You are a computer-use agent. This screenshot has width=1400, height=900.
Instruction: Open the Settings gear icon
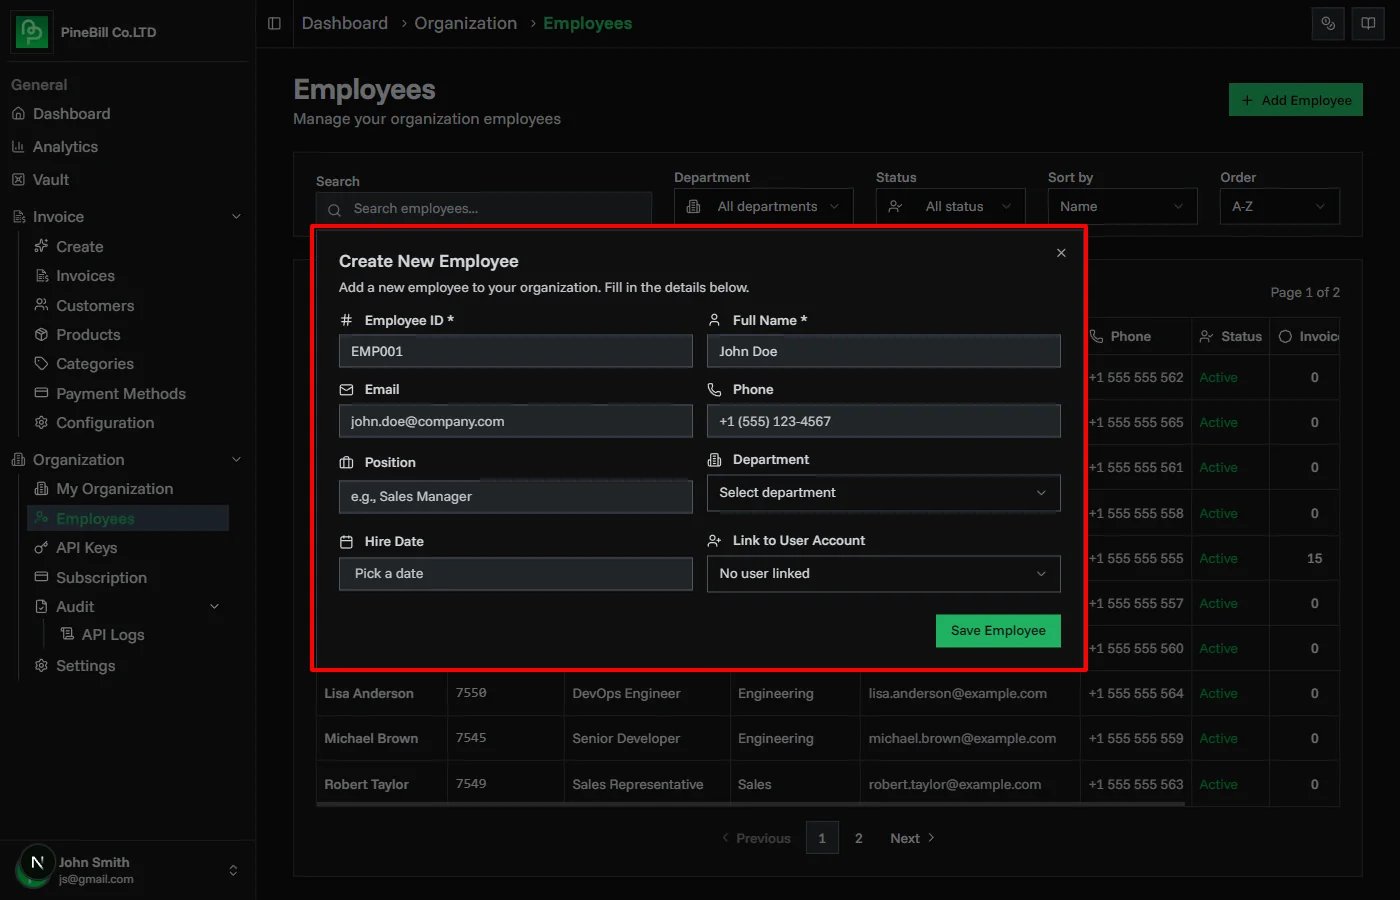click(40, 665)
